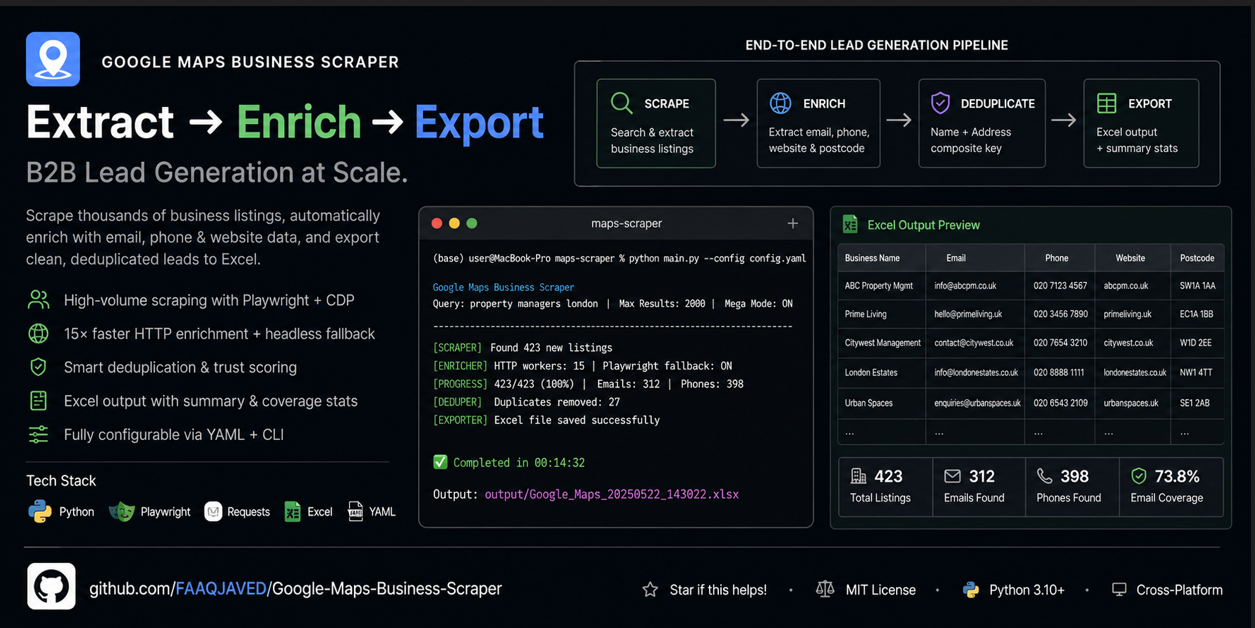Click the sliders icon beside Fully configurable
This screenshot has width=1255, height=628.
pyautogui.click(x=38, y=434)
